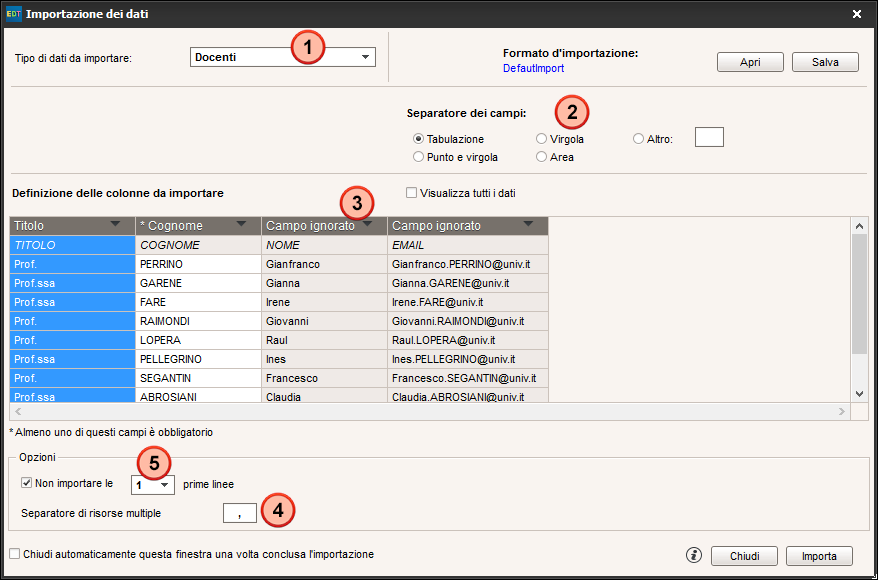Select the Area separator option
This screenshot has width=878, height=580.
[541, 157]
